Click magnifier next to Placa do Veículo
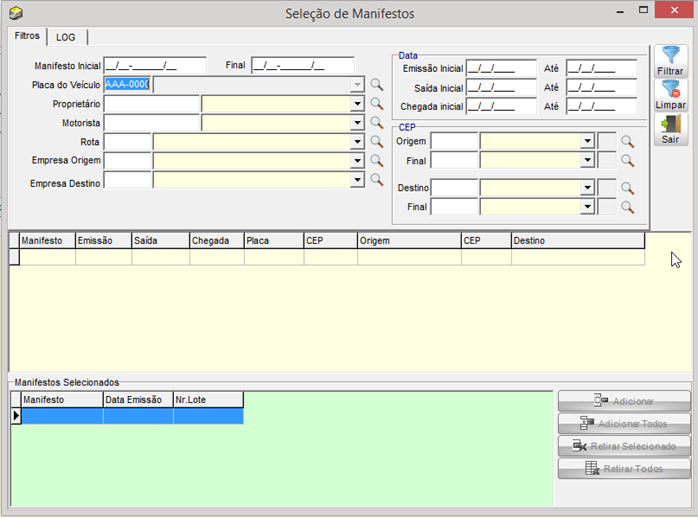Viewport: 698px width, 518px height. (x=377, y=85)
